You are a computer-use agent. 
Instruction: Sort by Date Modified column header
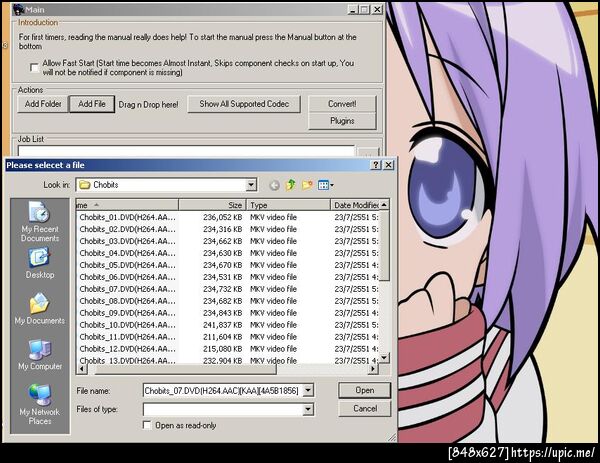(355, 205)
